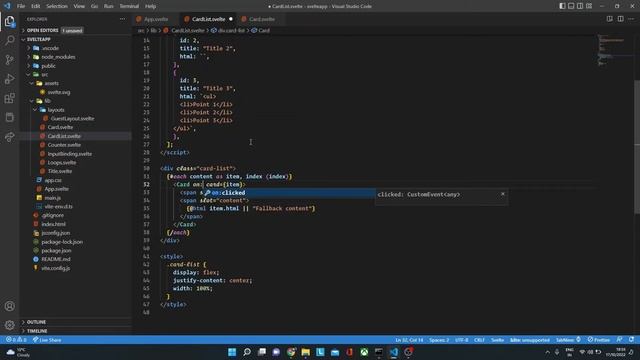
Task: Open the Windows Start button
Action: click(x=232, y=352)
